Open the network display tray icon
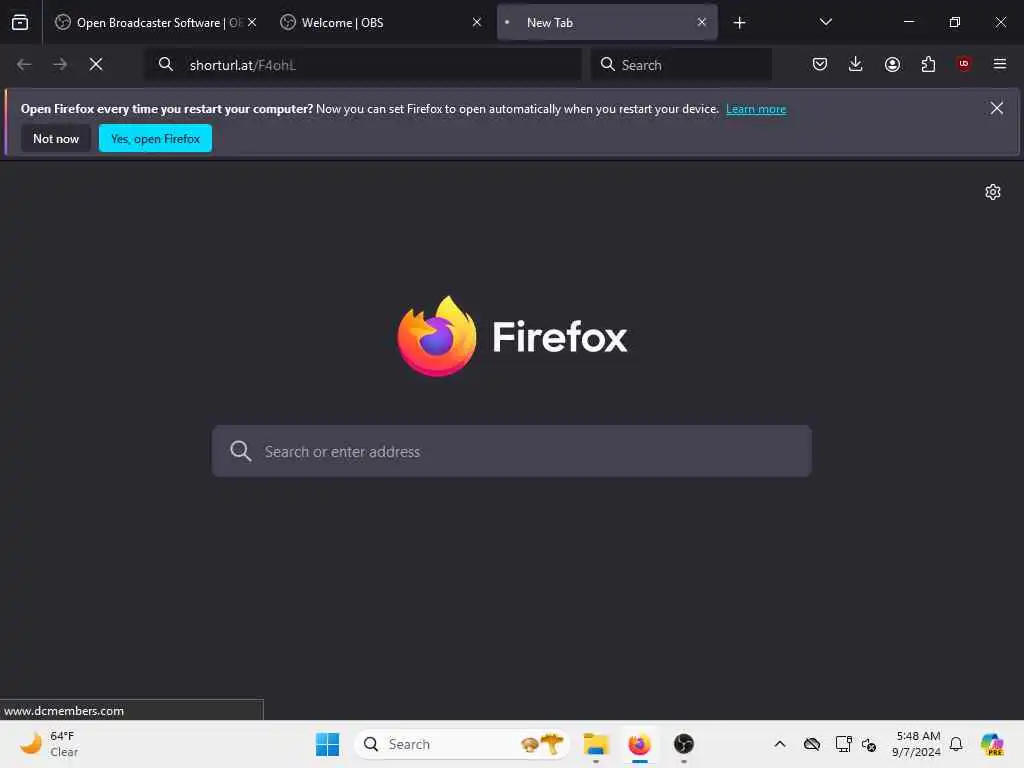Screen dimensions: 1024x768 [843, 744]
